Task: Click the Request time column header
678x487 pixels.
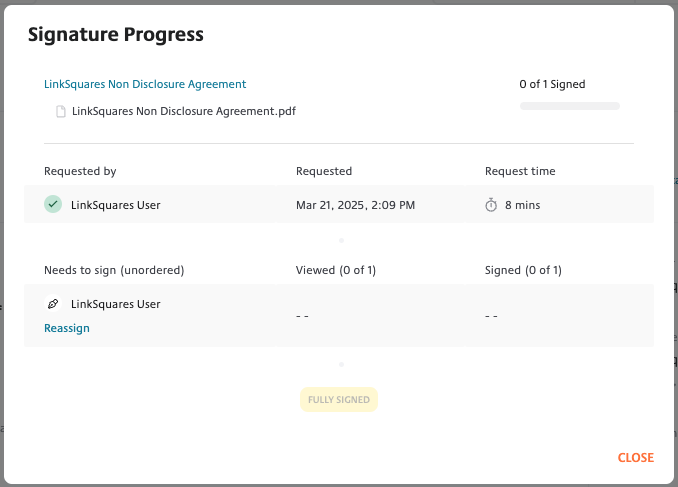Action: tap(520, 171)
